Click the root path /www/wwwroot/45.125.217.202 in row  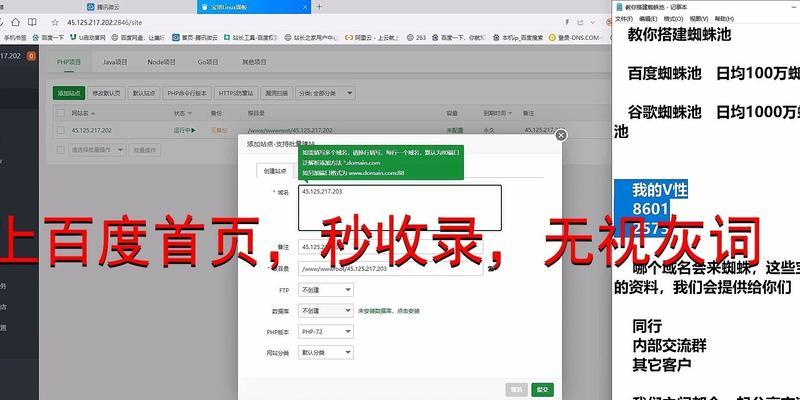[290, 130]
